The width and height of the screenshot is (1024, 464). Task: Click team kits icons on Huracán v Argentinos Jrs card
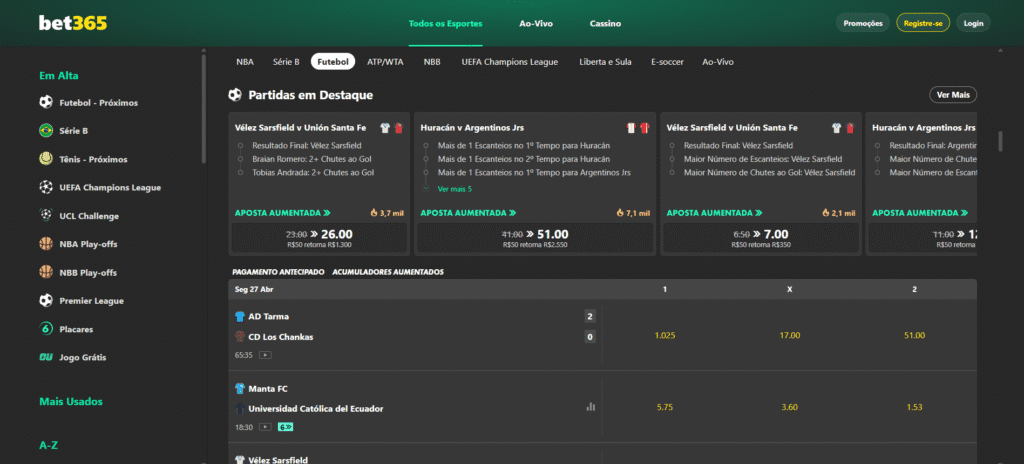click(638, 127)
